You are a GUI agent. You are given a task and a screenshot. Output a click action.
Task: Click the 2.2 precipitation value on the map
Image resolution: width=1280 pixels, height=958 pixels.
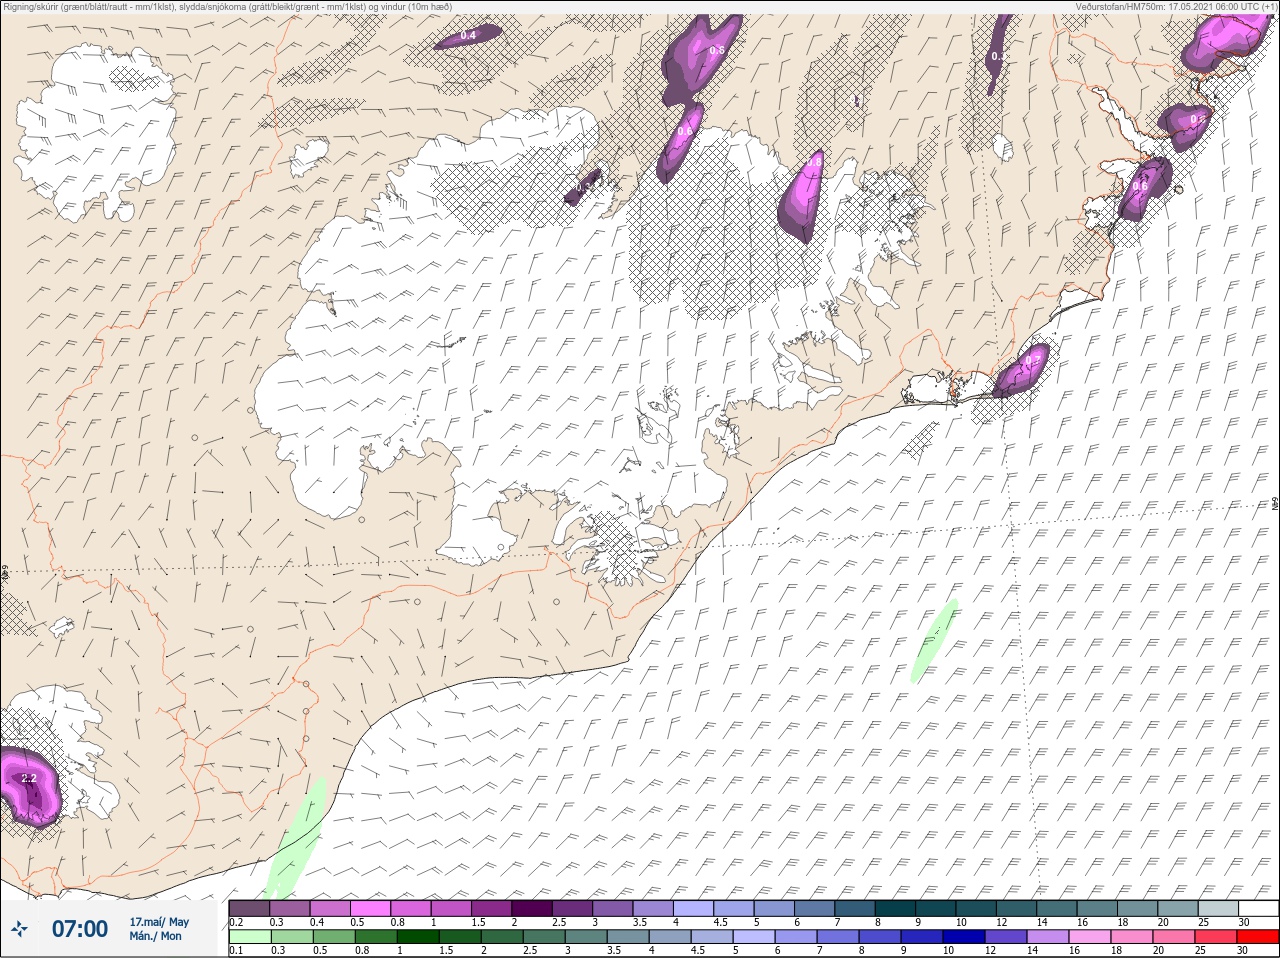click(29, 778)
